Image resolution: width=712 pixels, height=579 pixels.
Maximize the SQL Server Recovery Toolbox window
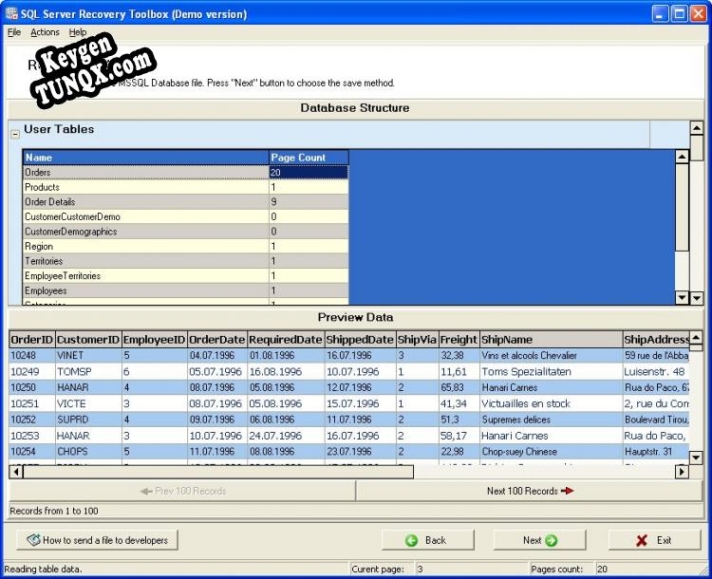click(x=679, y=14)
